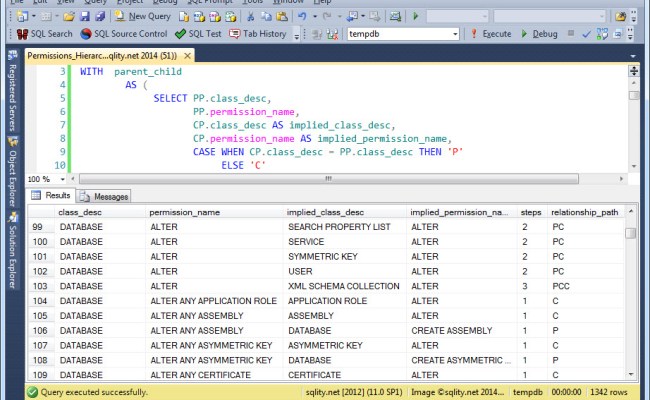The width and height of the screenshot is (650, 400).
Task: Click the relationship_path column header
Action: click(585, 212)
